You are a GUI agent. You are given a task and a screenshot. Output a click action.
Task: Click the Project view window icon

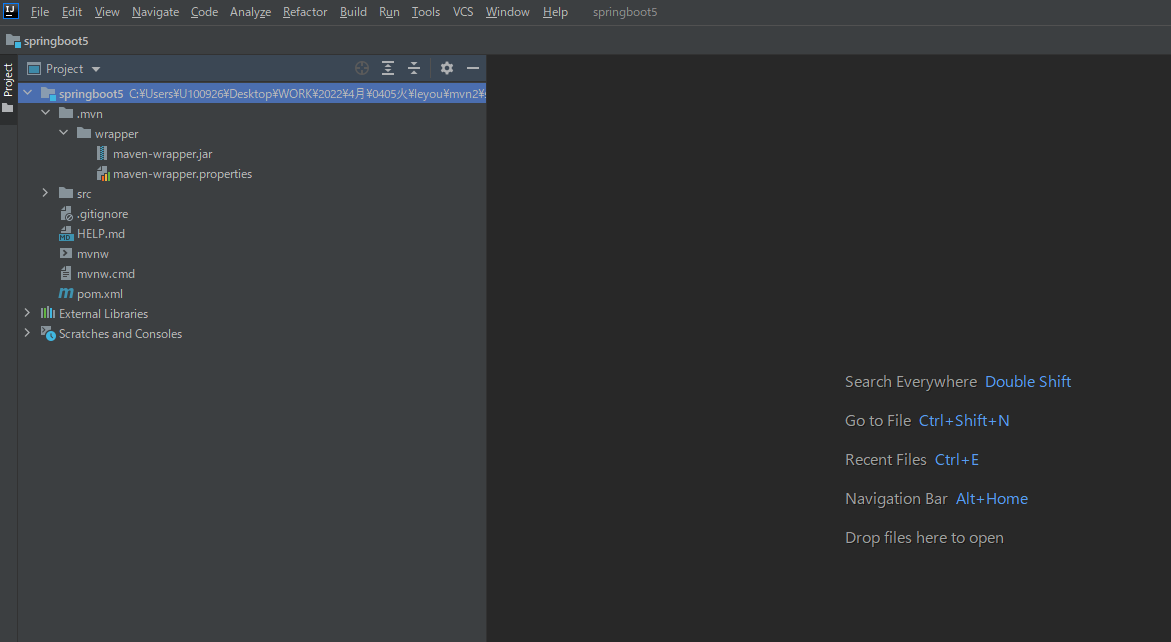[34, 69]
